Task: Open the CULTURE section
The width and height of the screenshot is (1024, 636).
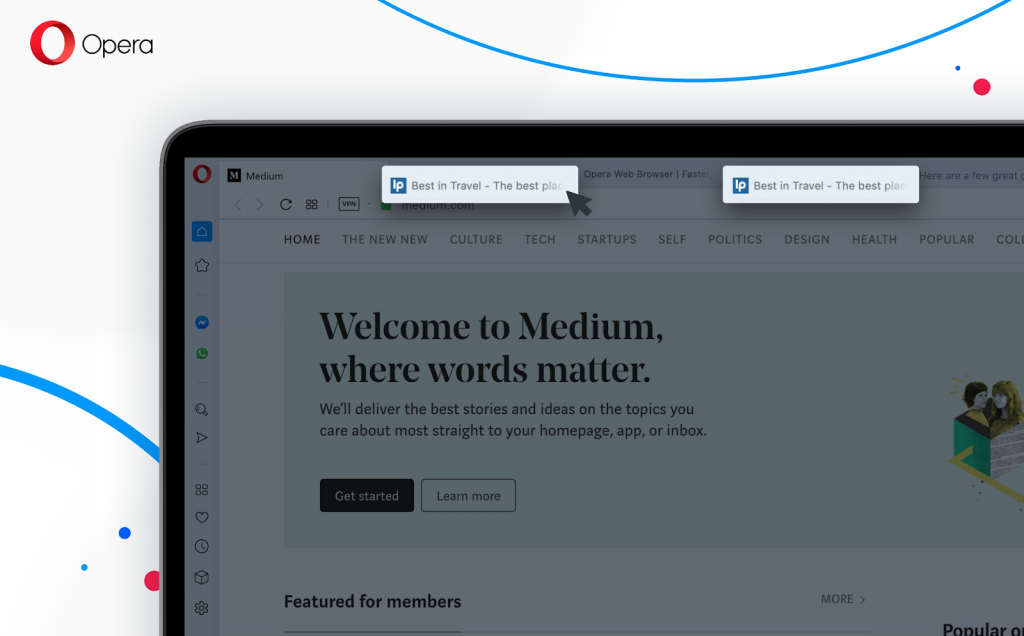Action: (x=476, y=240)
